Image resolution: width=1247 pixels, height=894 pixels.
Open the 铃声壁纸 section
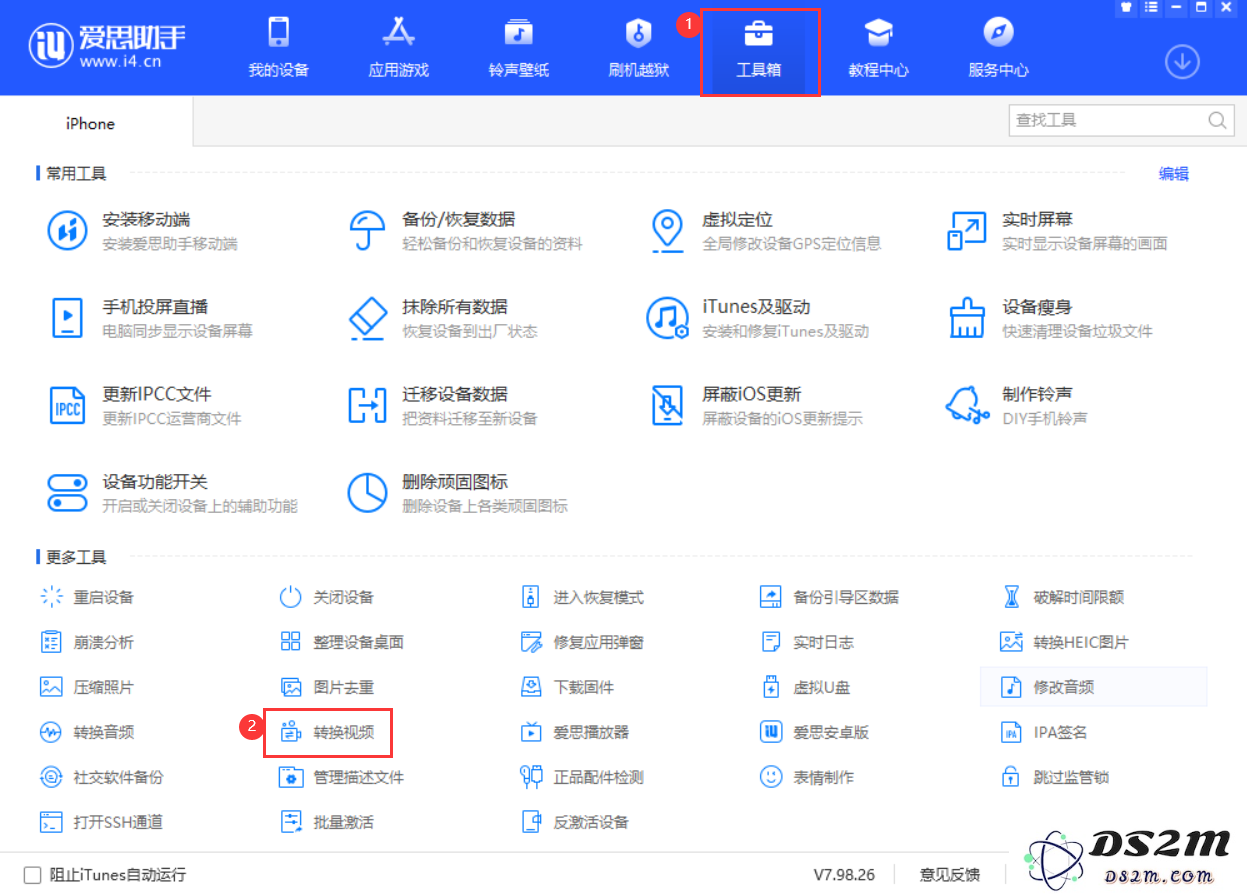519,48
